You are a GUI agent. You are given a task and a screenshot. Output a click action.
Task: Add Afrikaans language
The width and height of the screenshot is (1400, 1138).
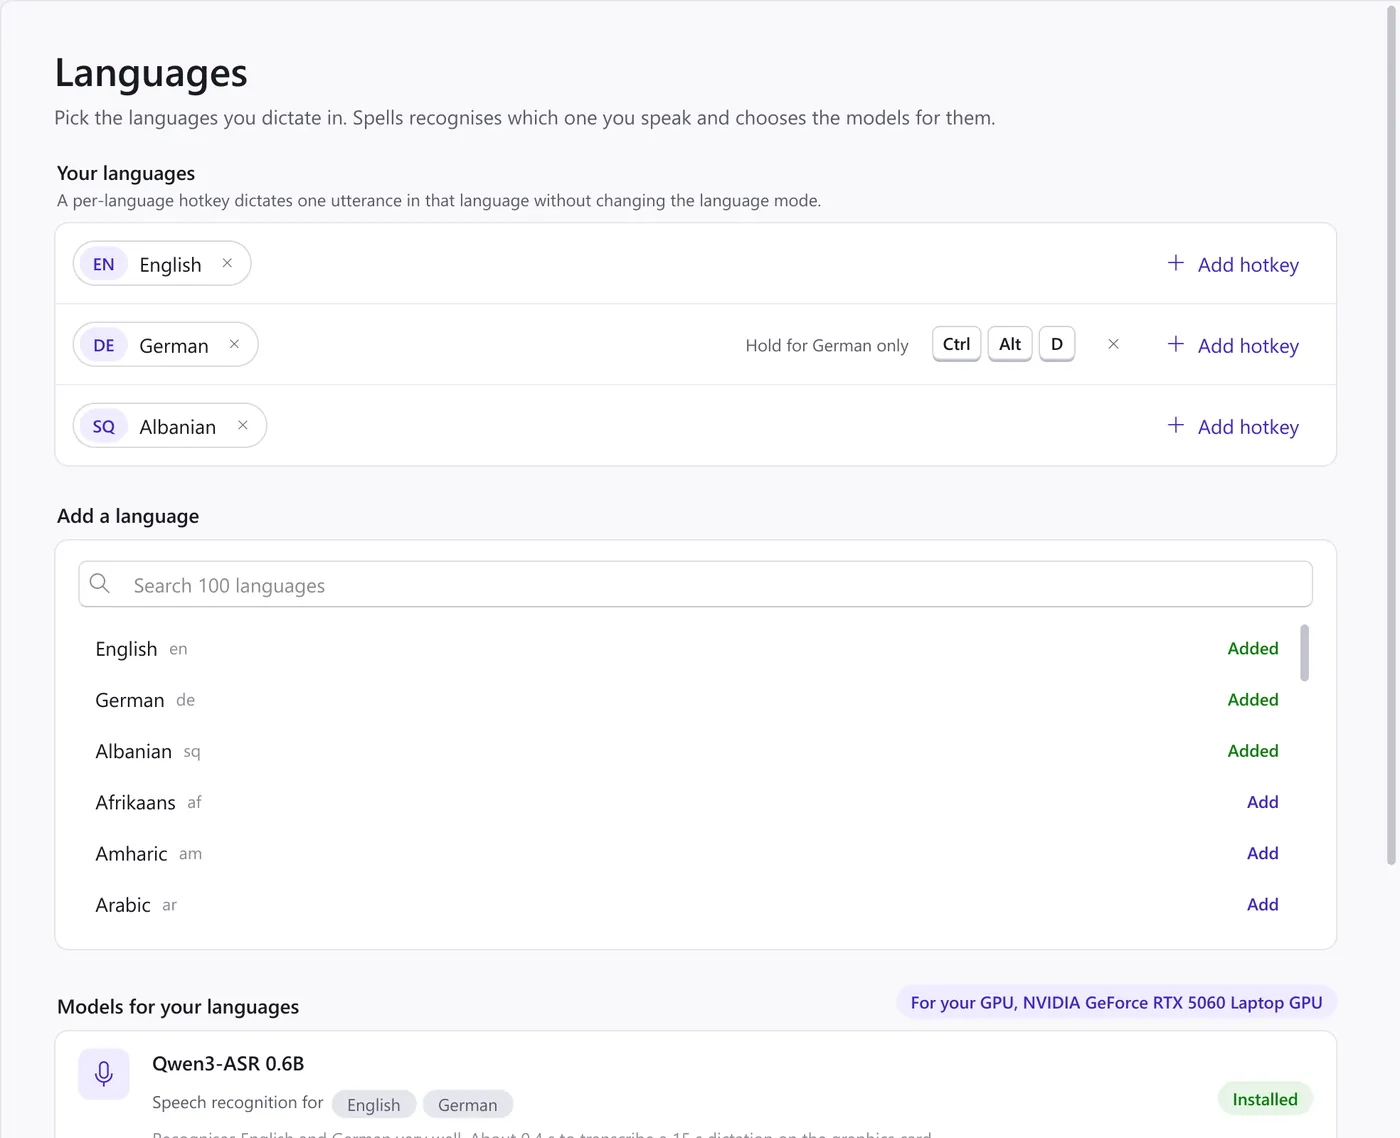coord(1262,802)
